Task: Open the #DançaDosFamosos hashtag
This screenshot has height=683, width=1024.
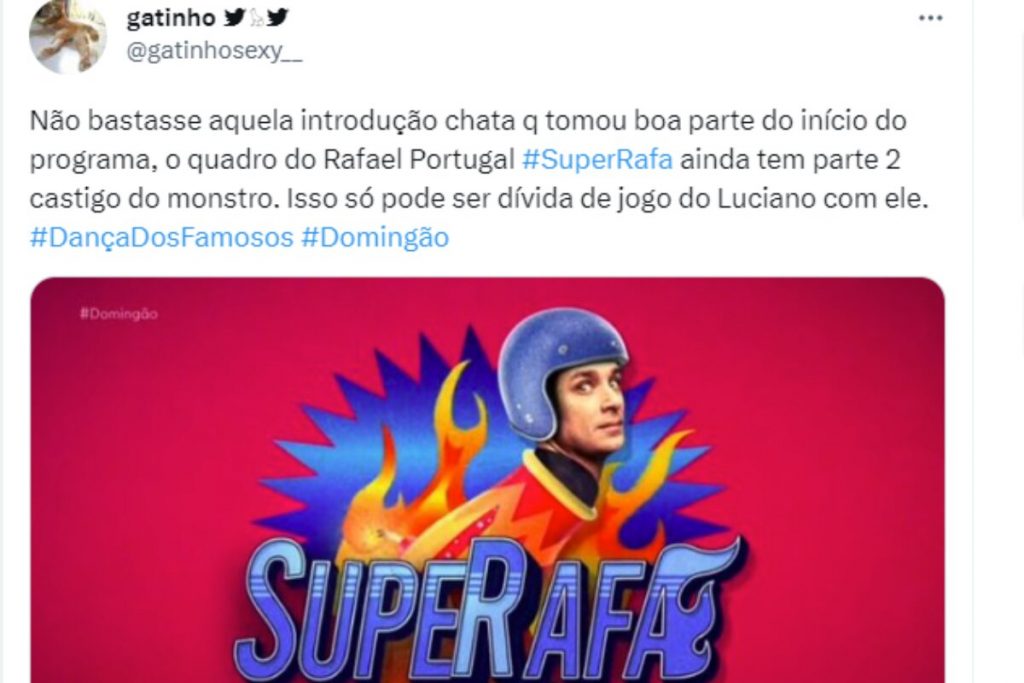Action: (x=161, y=237)
